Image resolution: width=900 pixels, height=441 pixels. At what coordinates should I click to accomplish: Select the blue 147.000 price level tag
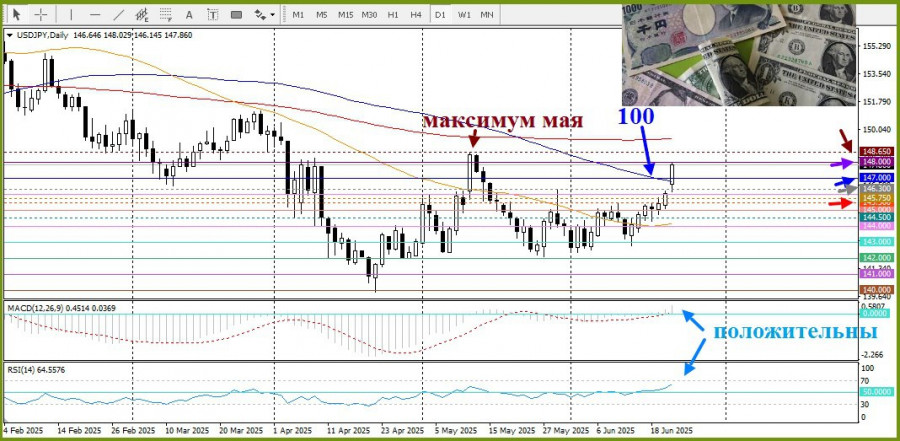(x=877, y=179)
